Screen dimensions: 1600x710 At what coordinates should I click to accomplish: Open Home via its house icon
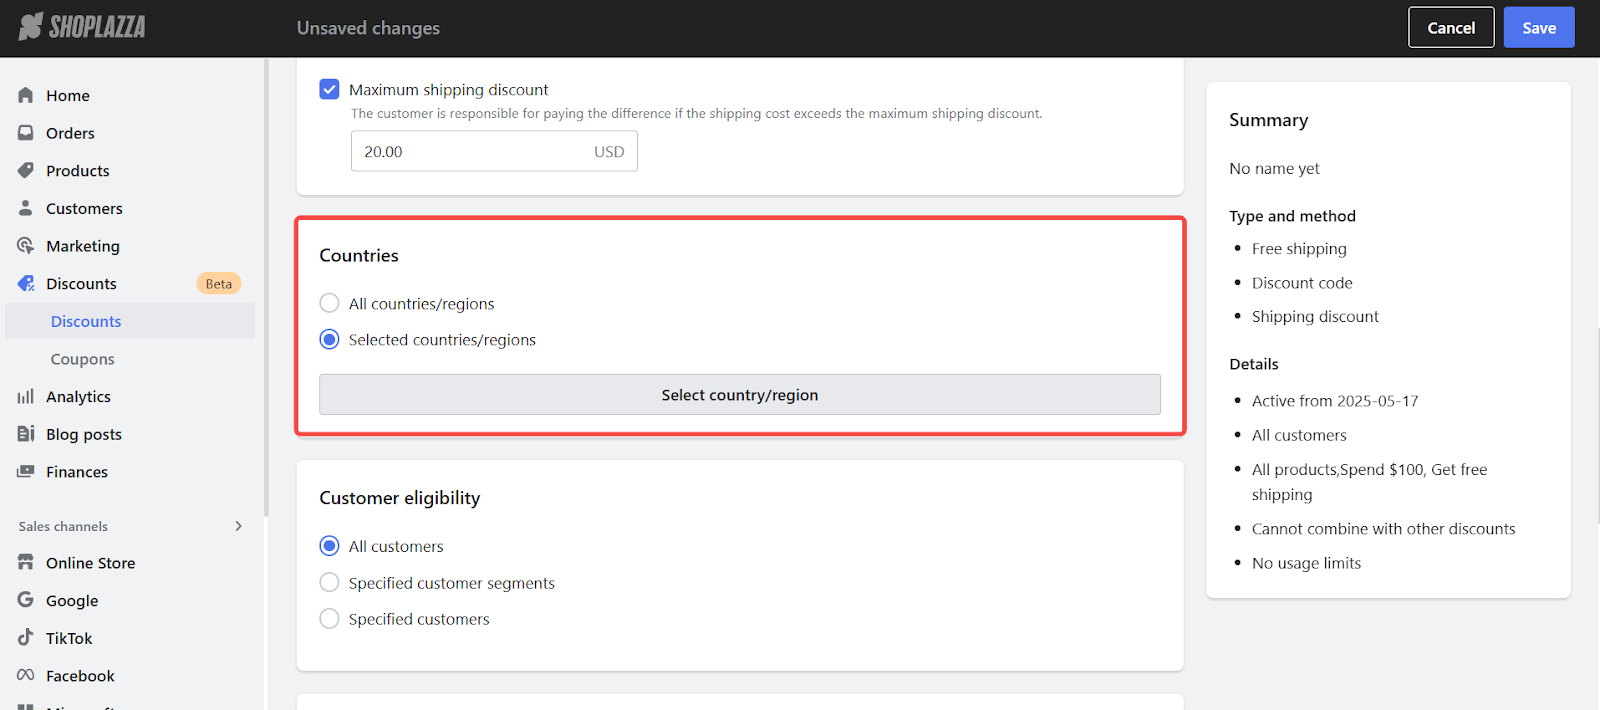26,95
